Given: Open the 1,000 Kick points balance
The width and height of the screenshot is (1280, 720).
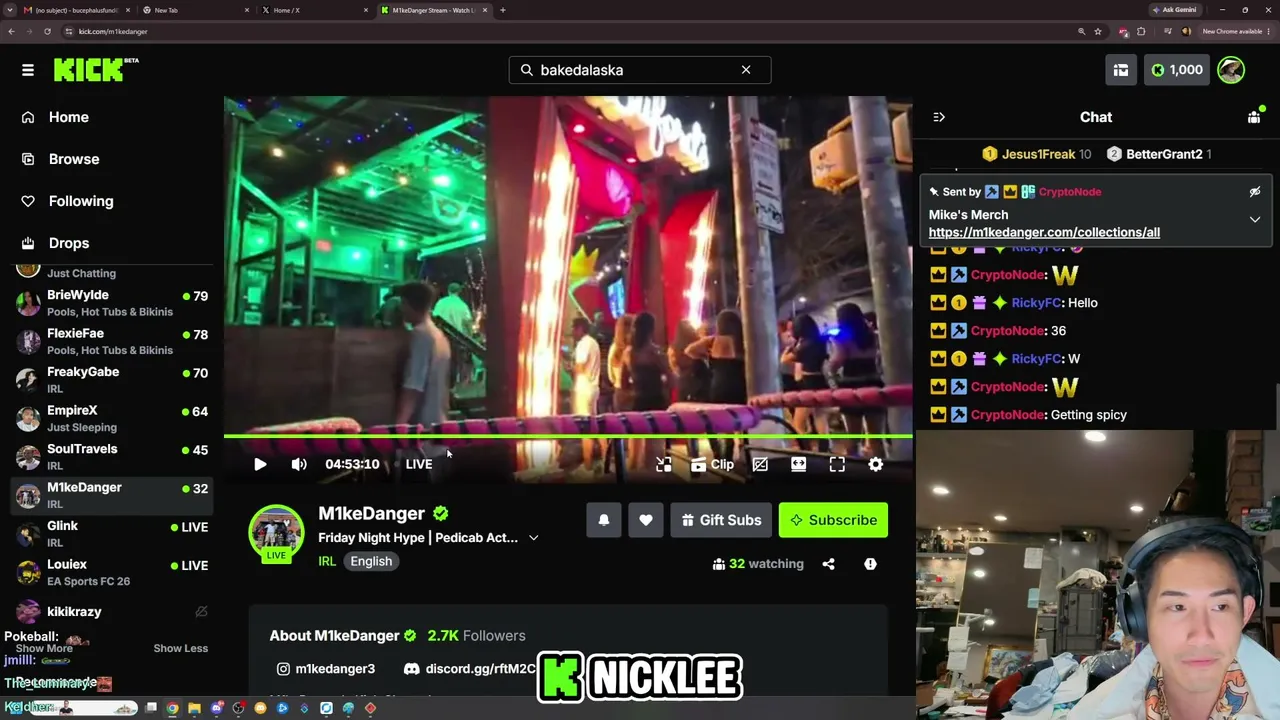Looking at the screenshot, I should tap(1177, 70).
